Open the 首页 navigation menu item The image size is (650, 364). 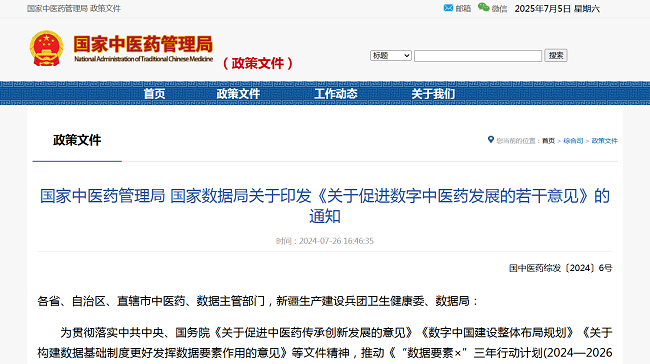(x=154, y=94)
